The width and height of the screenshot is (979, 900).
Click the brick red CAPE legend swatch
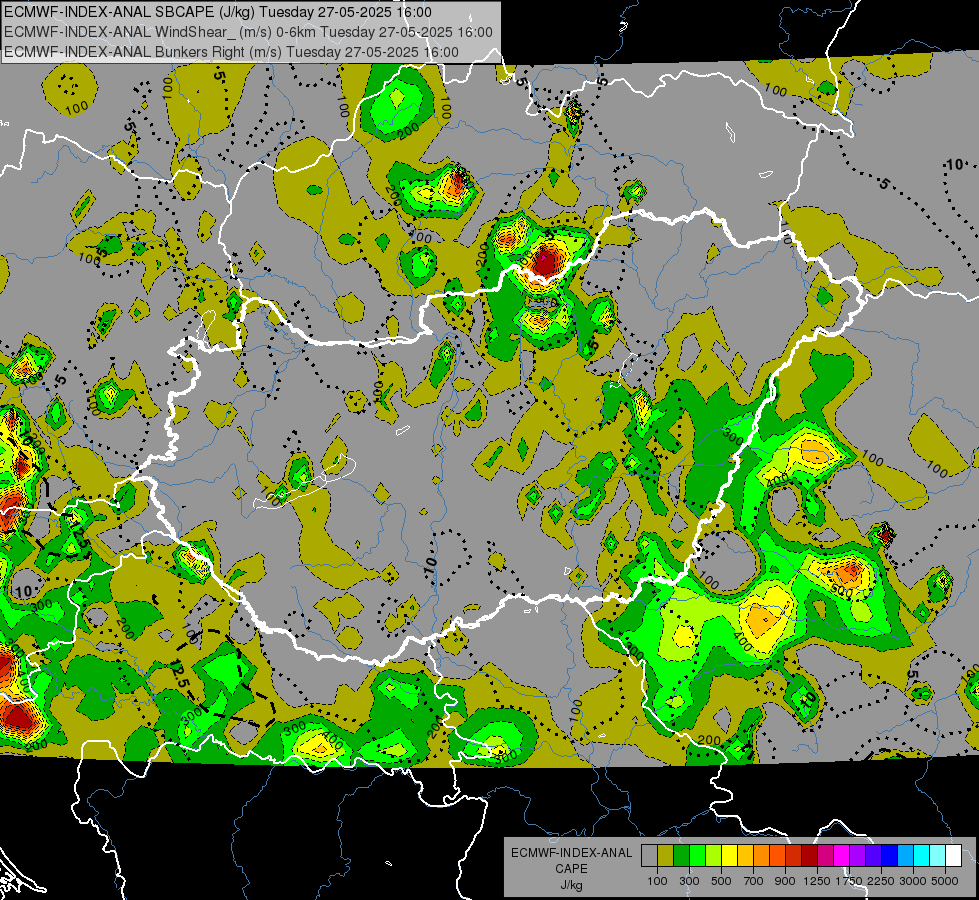coord(794,856)
